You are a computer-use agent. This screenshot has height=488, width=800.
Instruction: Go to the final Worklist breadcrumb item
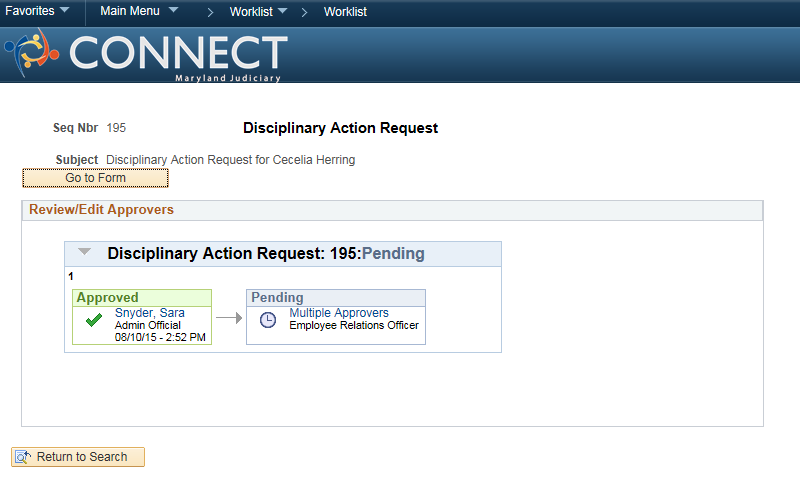345,11
